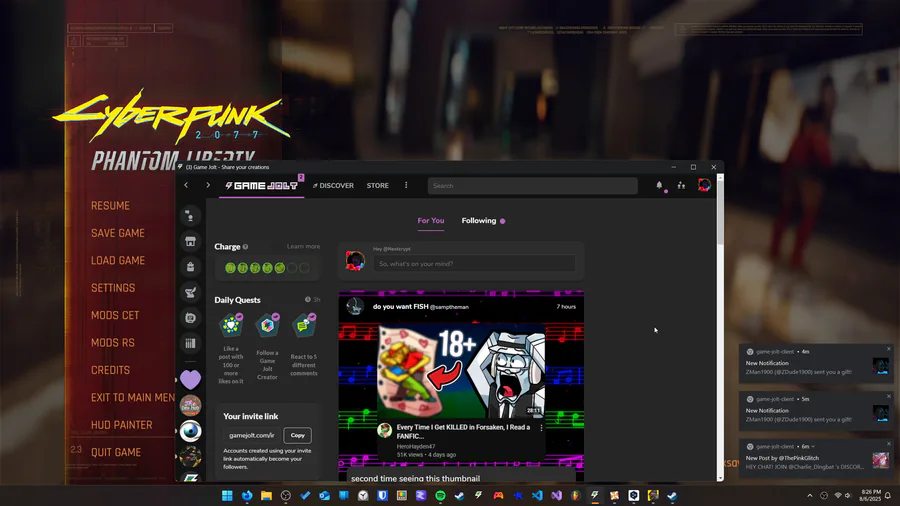Open 'Every Time I Get KILLED' video title

(463, 431)
